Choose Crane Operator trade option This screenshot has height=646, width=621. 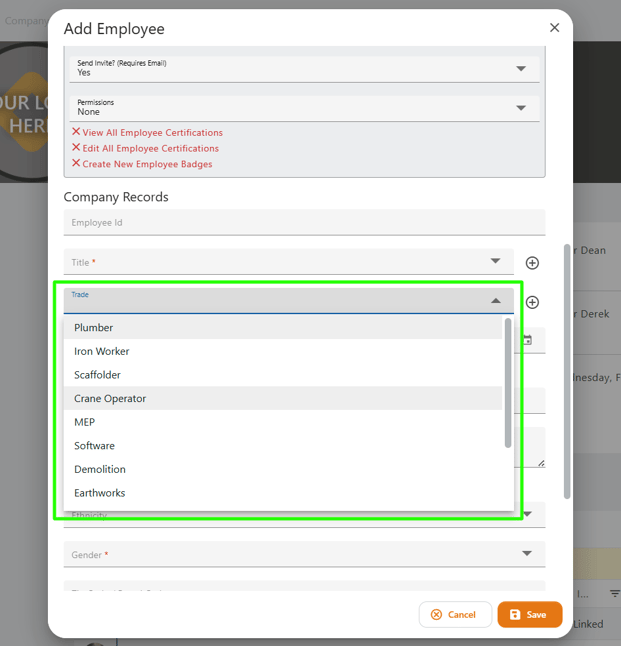coord(110,399)
